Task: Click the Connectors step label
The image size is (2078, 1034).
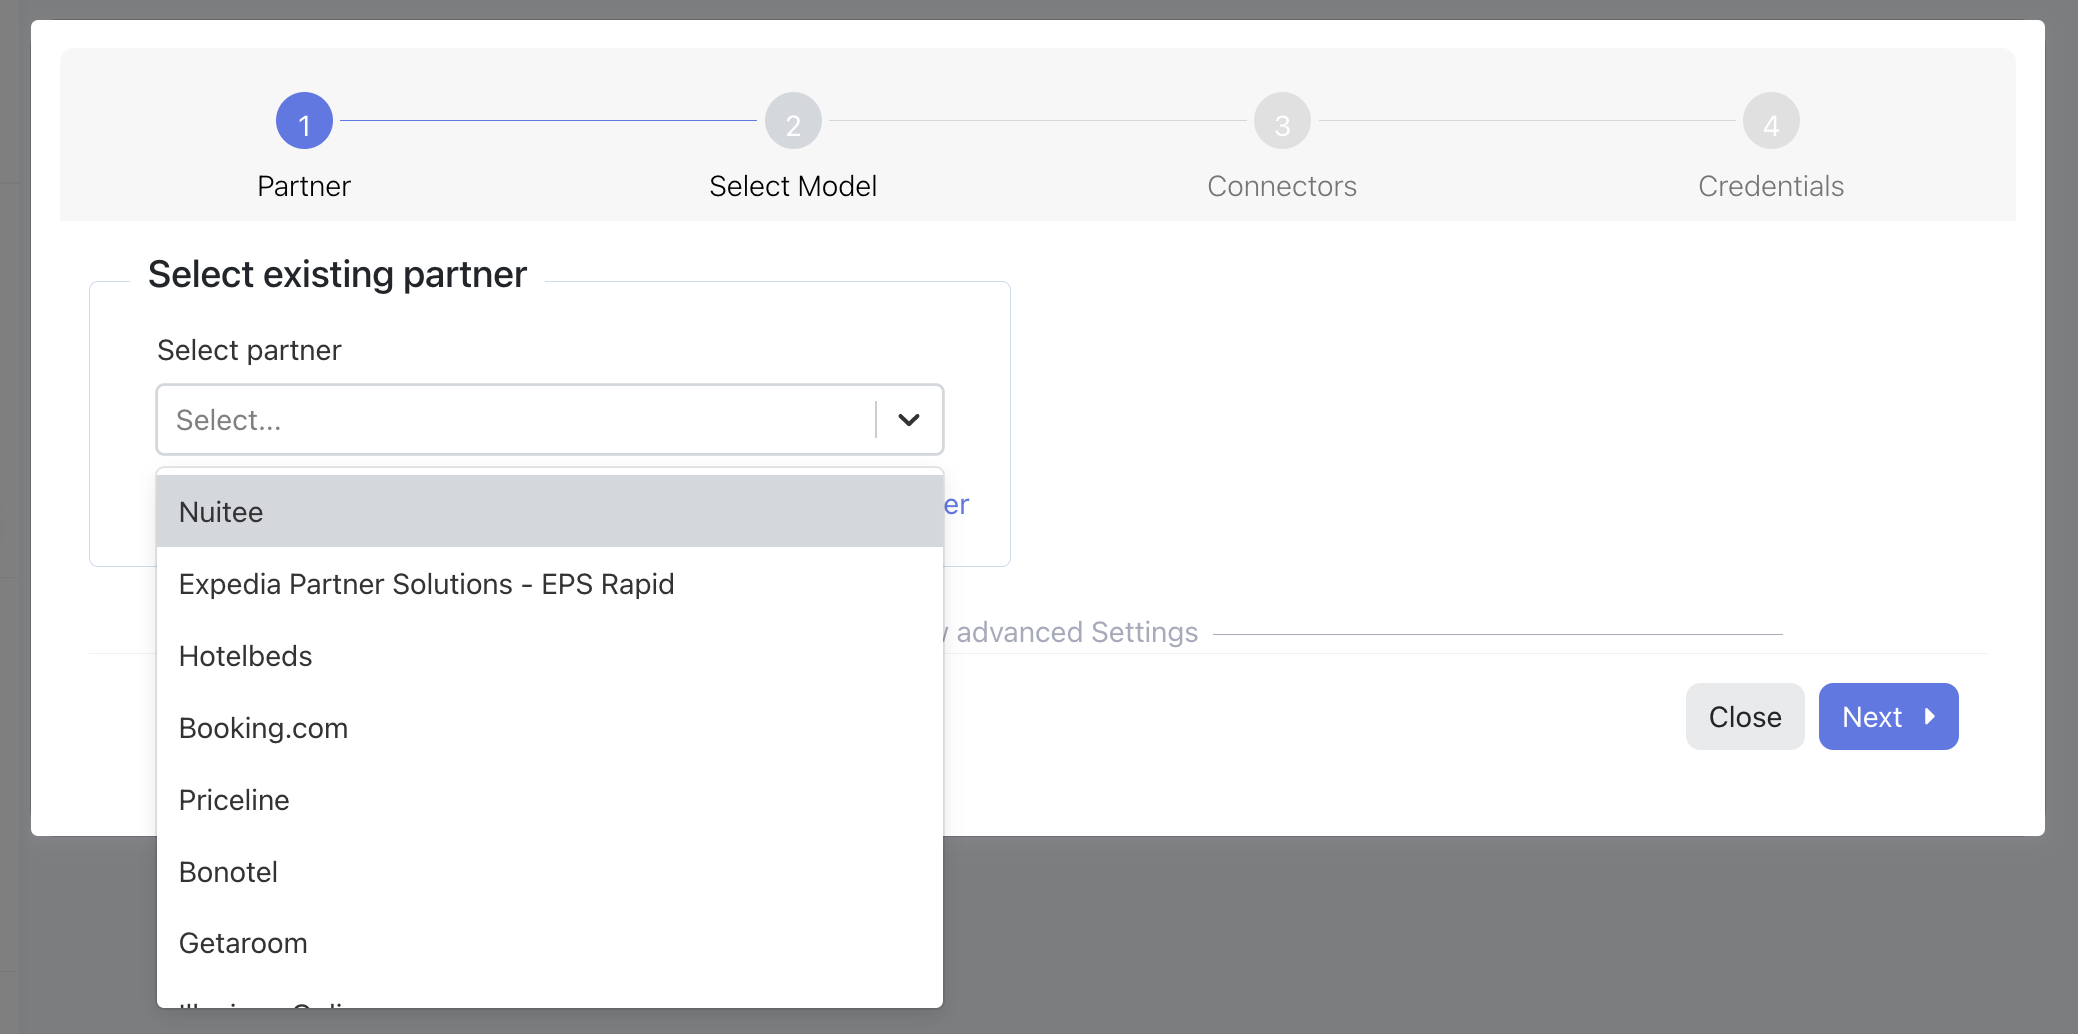Action: coord(1282,186)
